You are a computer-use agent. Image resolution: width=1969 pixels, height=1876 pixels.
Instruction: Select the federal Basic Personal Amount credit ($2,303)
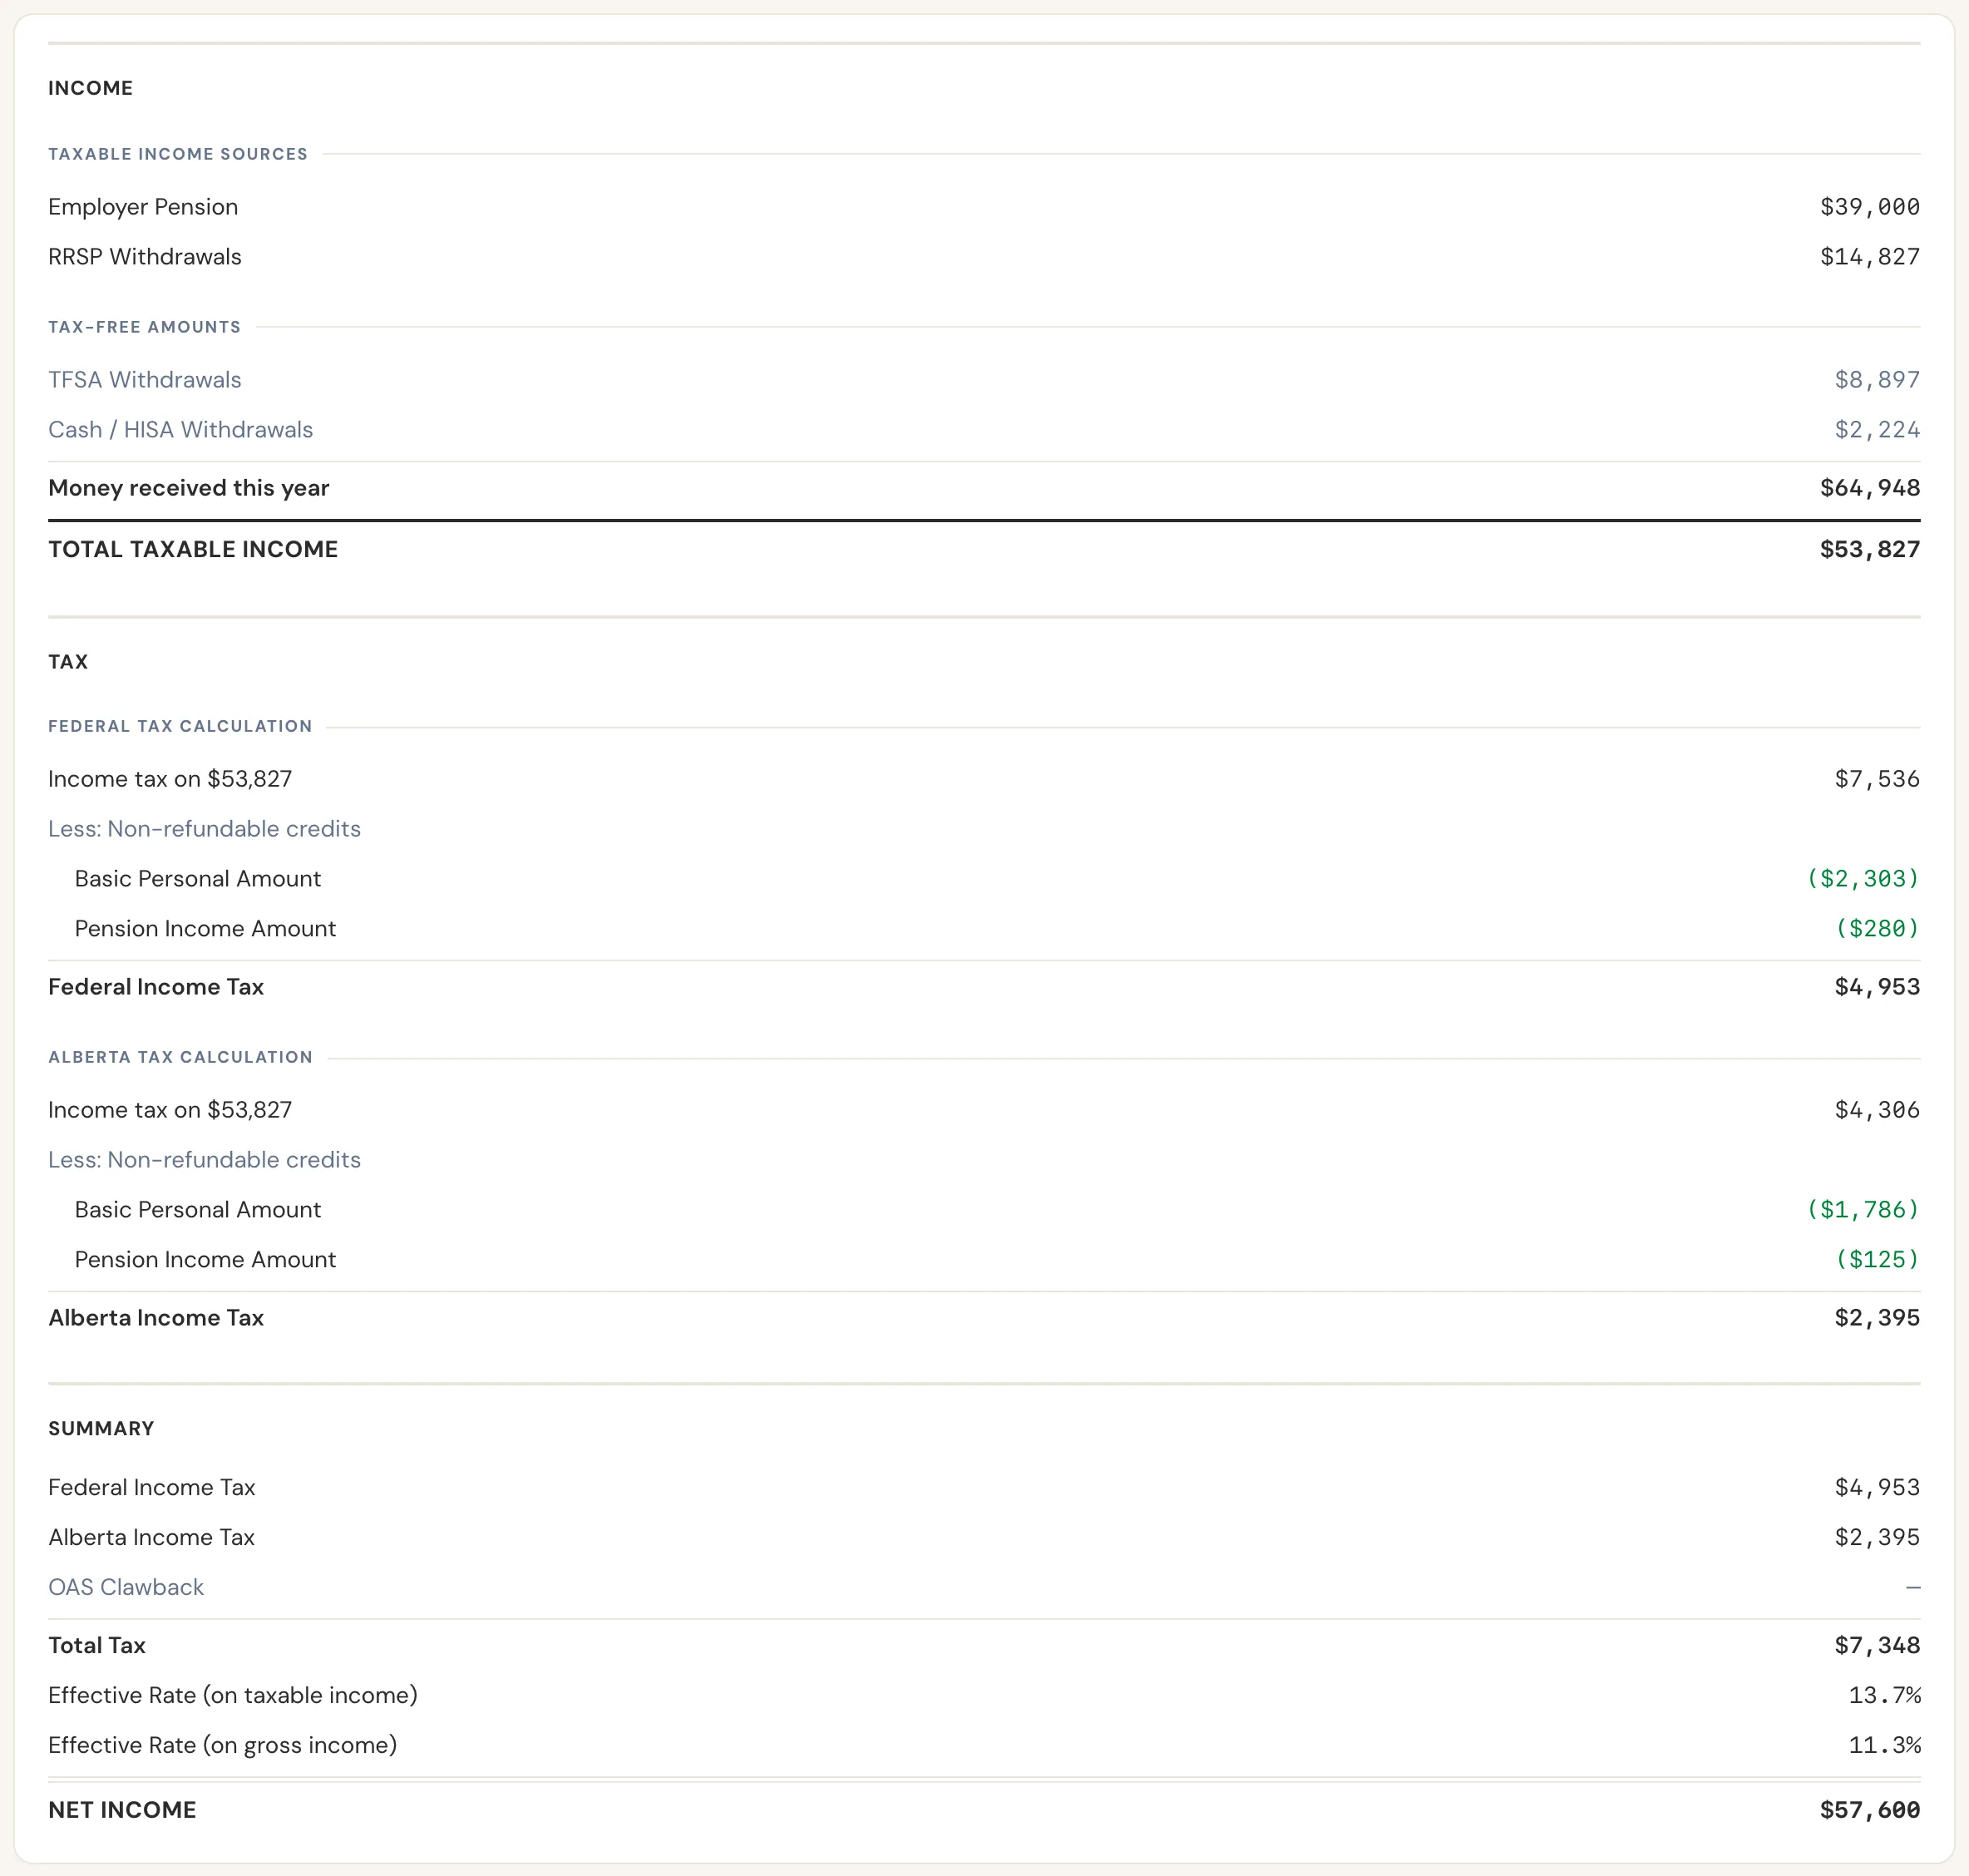[1862, 879]
